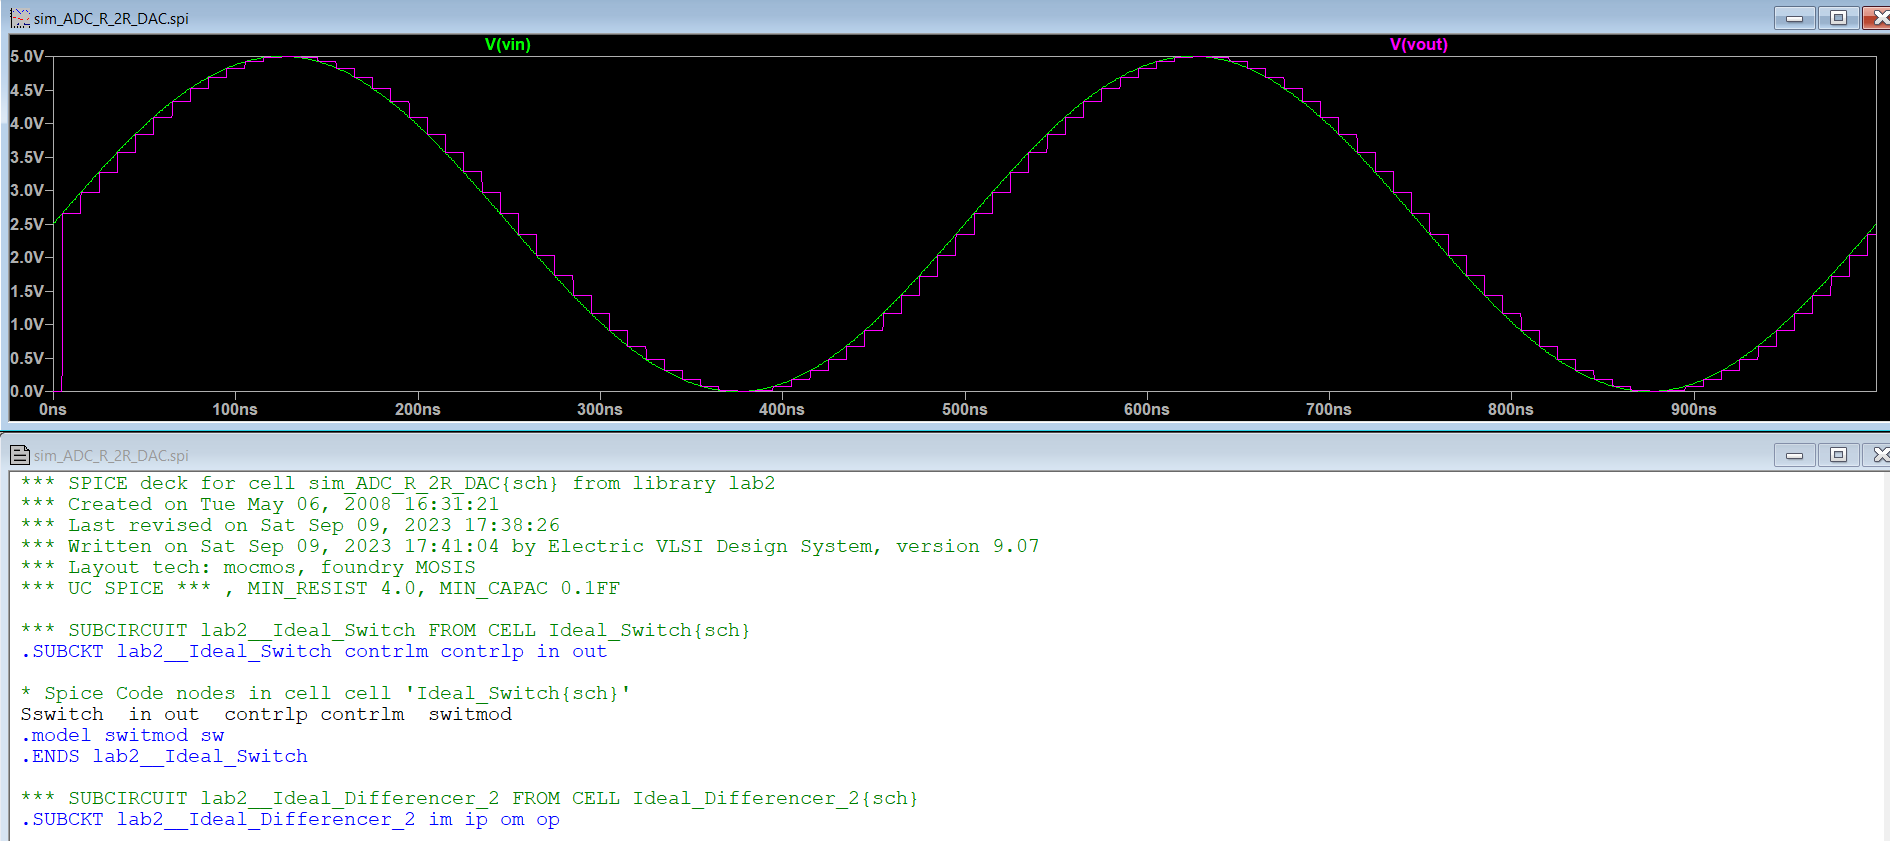Image resolution: width=1890 pixels, height=841 pixels.
Task: Close the waveform plot window
Action: [x=1877, y=18]
